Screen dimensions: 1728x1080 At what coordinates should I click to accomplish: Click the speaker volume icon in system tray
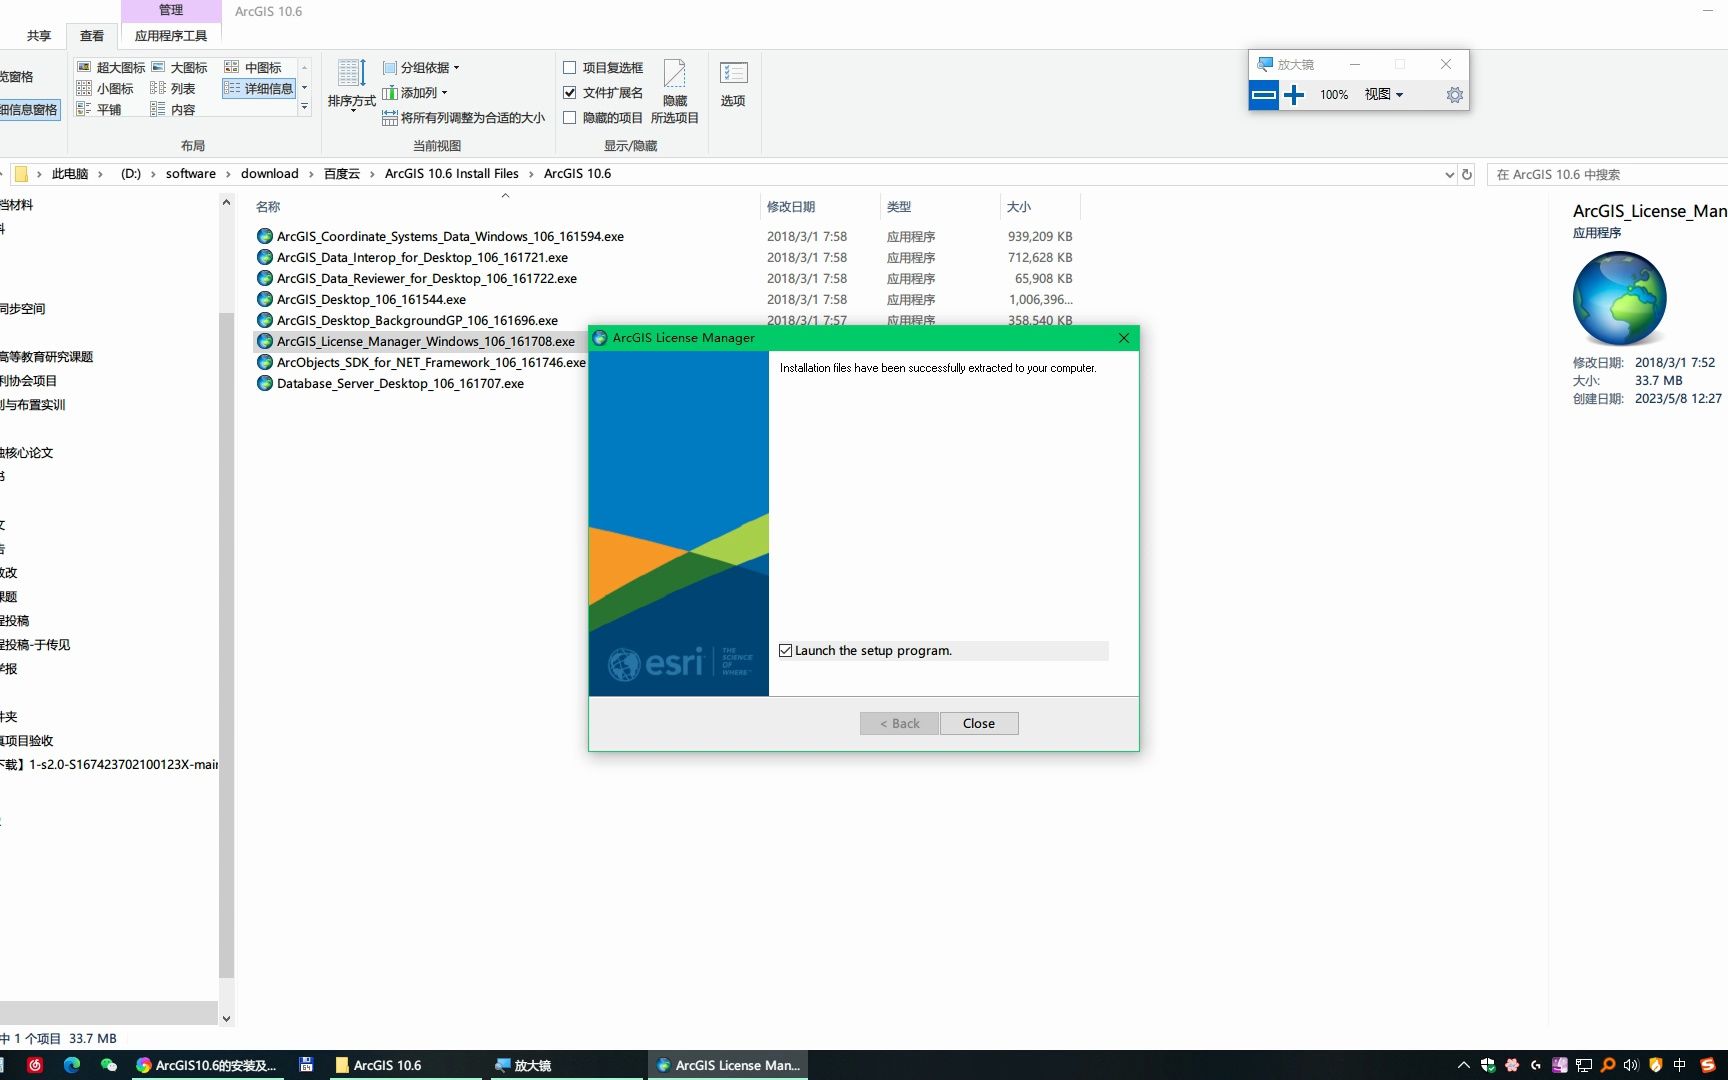tap(1631, 1065)
